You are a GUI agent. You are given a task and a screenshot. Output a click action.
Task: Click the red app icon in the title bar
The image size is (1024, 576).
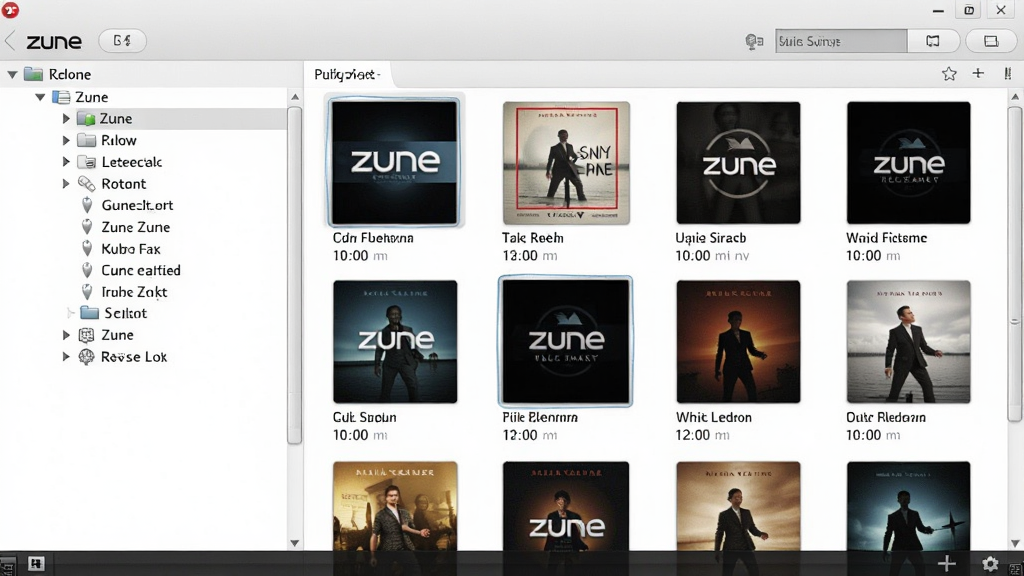click(x=10, y=10)
